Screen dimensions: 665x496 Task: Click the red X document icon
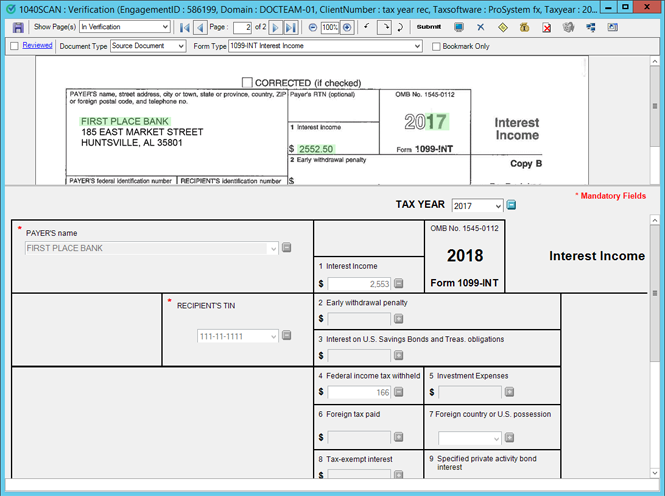547,28
